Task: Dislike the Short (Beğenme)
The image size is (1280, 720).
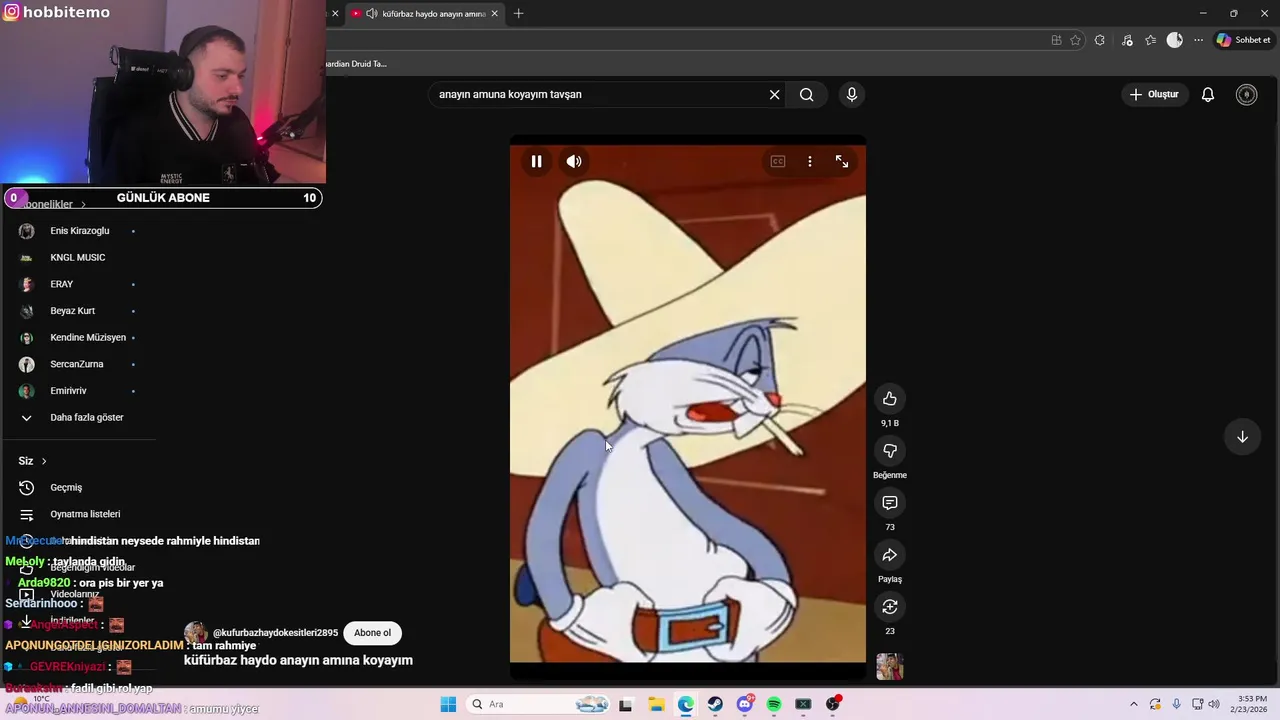Action: [x=890, y=451]
